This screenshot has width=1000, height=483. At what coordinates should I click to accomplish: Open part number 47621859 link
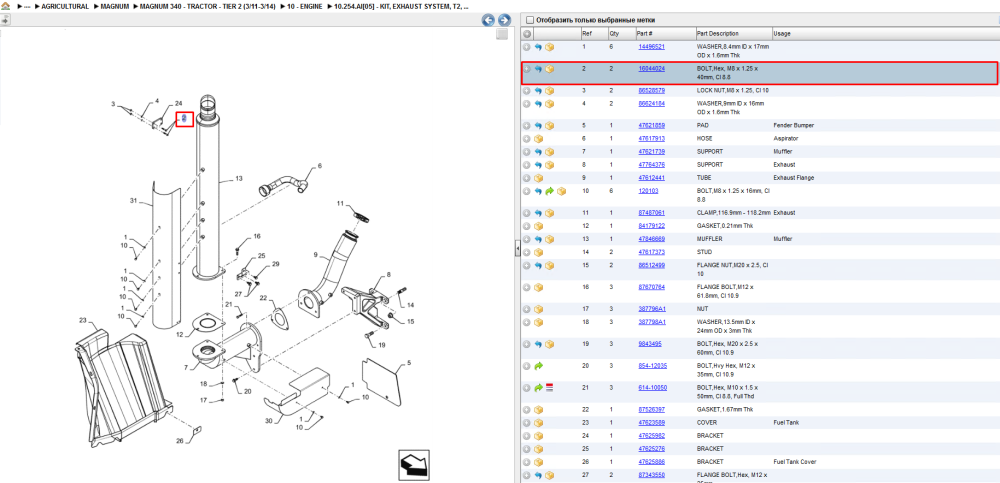652,126
